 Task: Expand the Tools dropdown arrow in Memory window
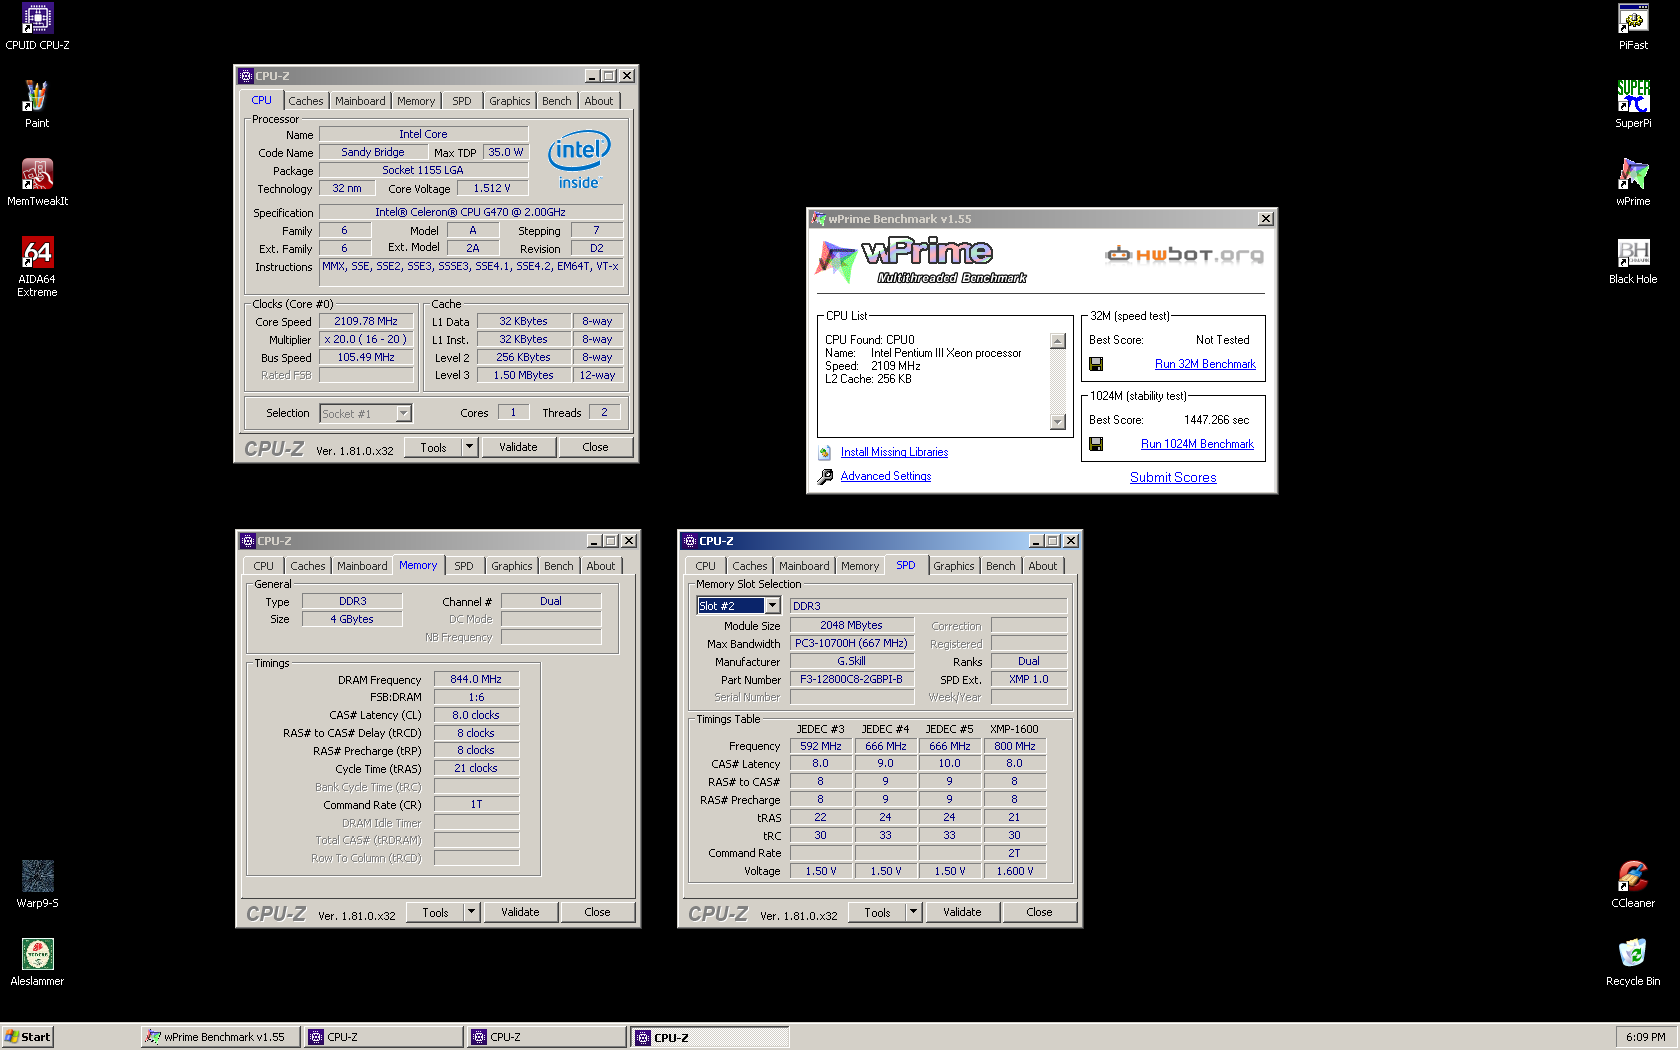[x=472, y=912]
